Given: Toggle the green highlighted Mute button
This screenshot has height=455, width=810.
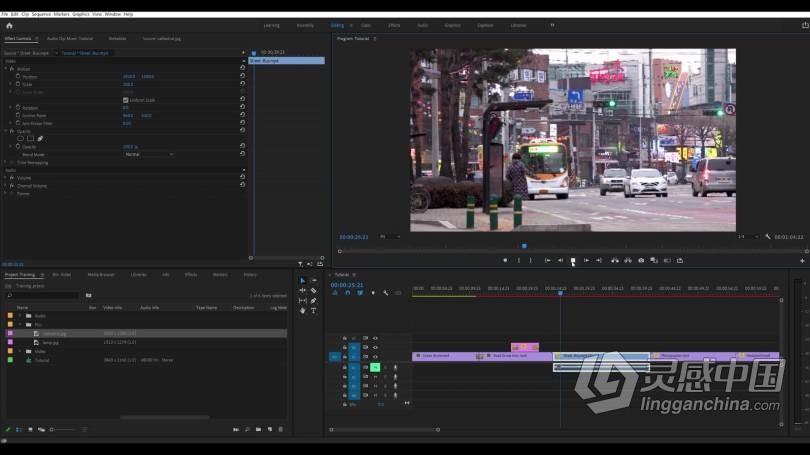Looking at the screenshot, I should [x=375, y=367].
